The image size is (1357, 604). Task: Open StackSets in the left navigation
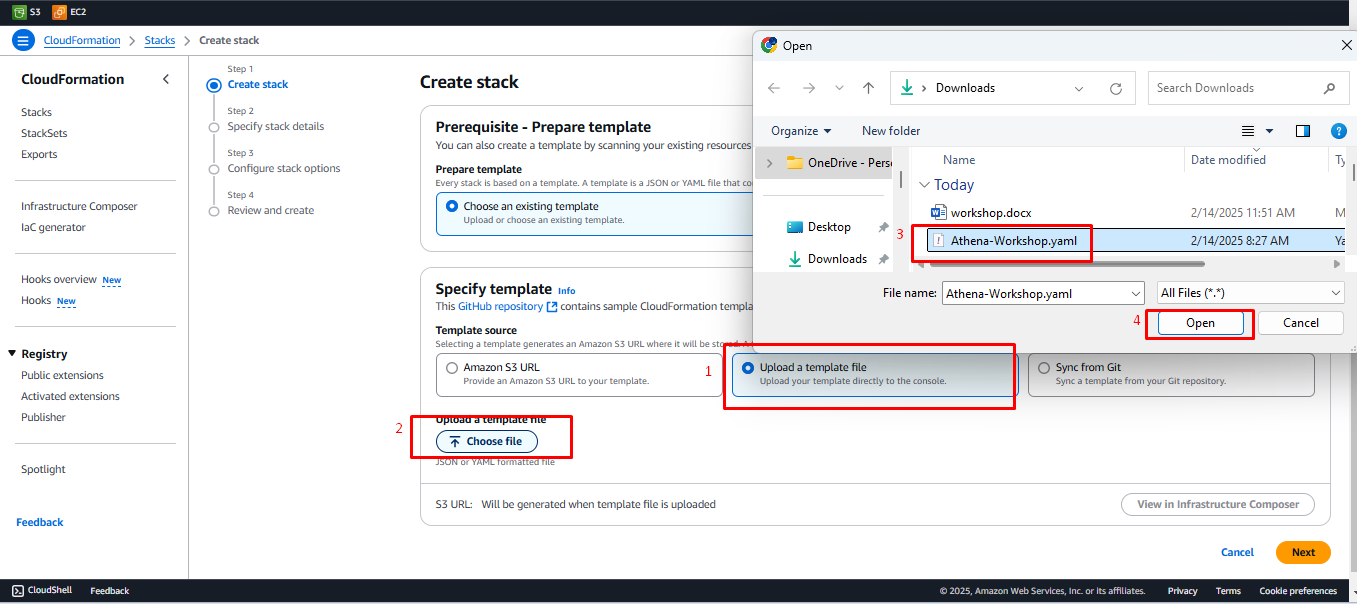pos(44,133)
